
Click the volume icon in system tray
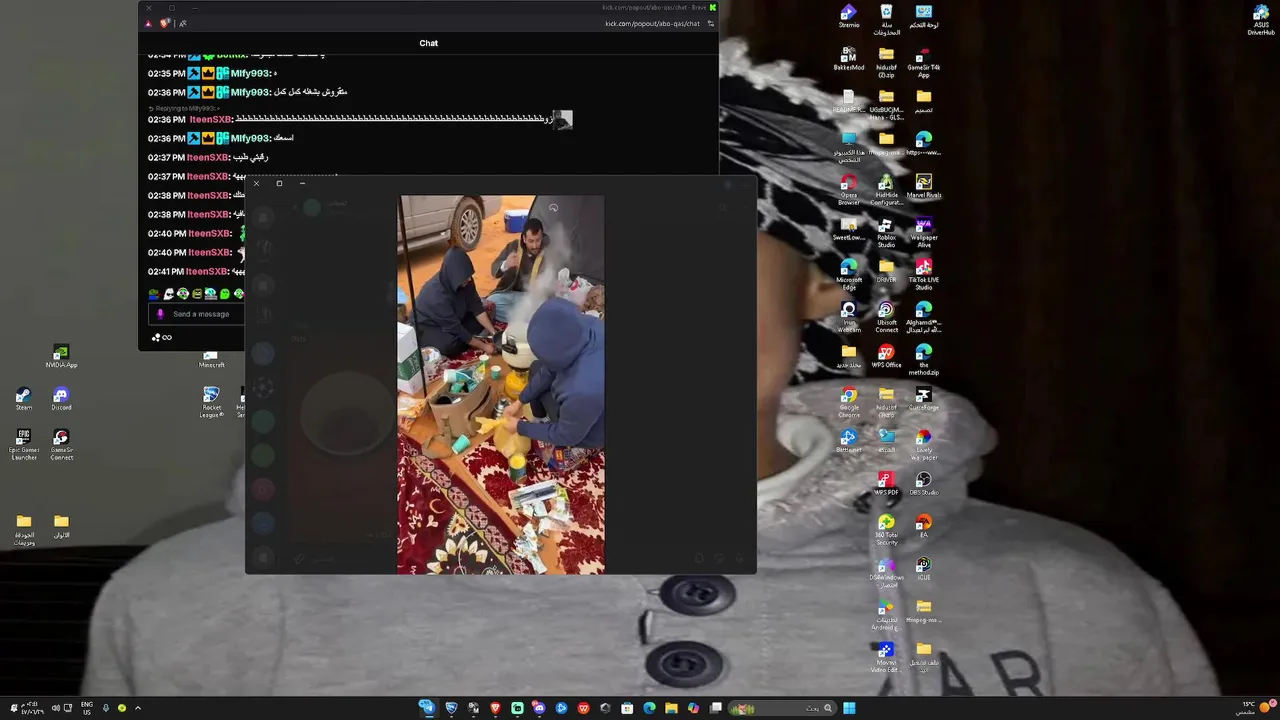coord(55,708)
